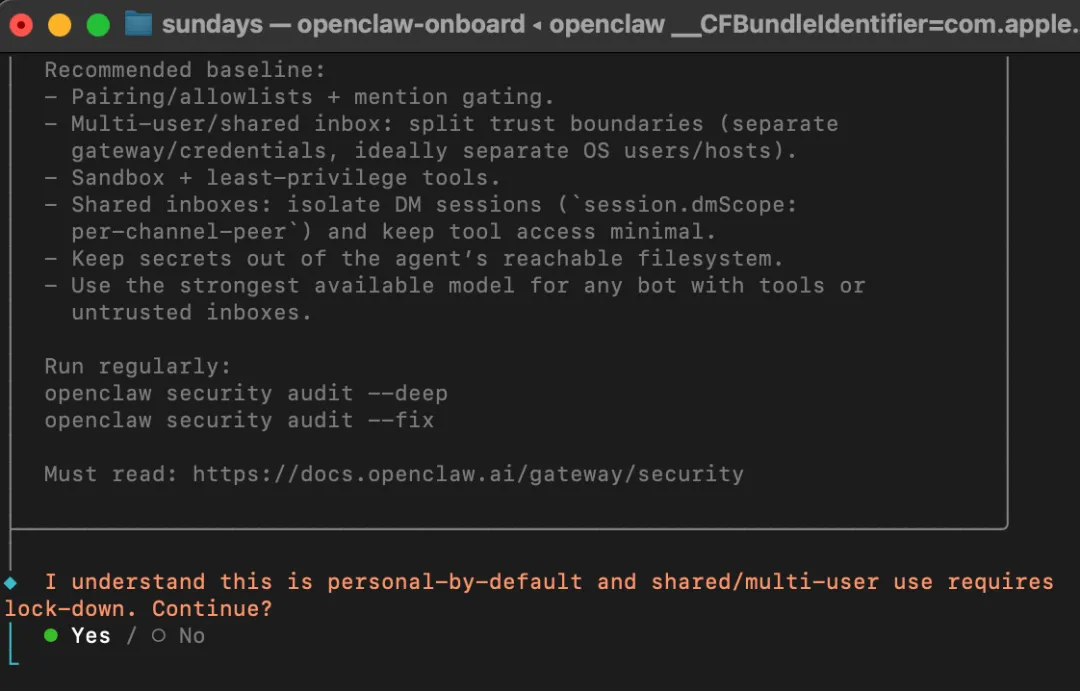Click the empty circle next to No
The height and width of the screenshot is (691, 1080).
click(x=159, y=635)
